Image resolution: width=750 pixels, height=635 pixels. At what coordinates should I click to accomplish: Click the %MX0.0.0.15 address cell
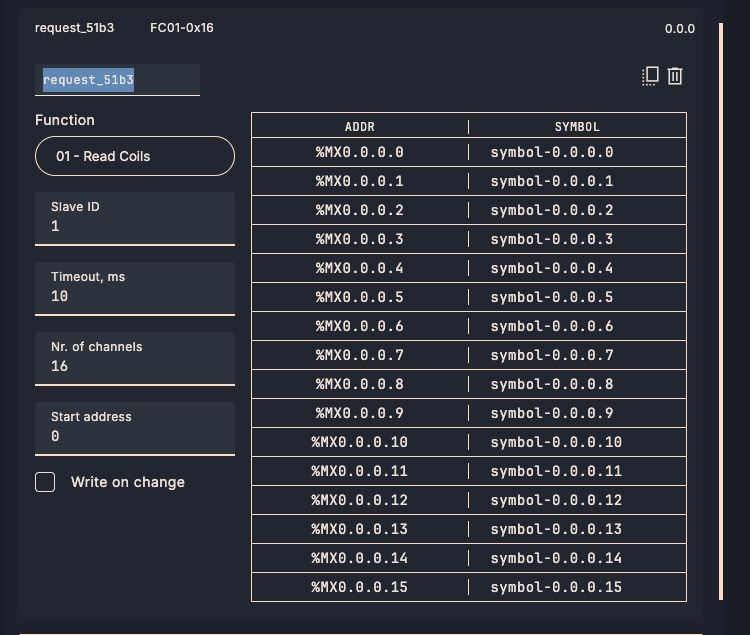pyautogui.click(x=360, y=587)
